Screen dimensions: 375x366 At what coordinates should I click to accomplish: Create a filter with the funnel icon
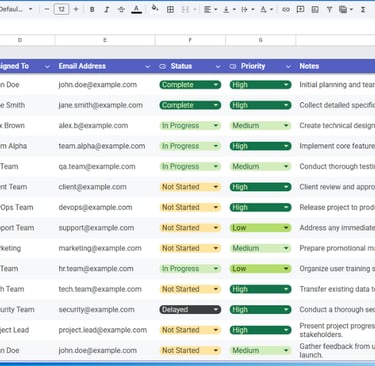click(x=329, y=9)
